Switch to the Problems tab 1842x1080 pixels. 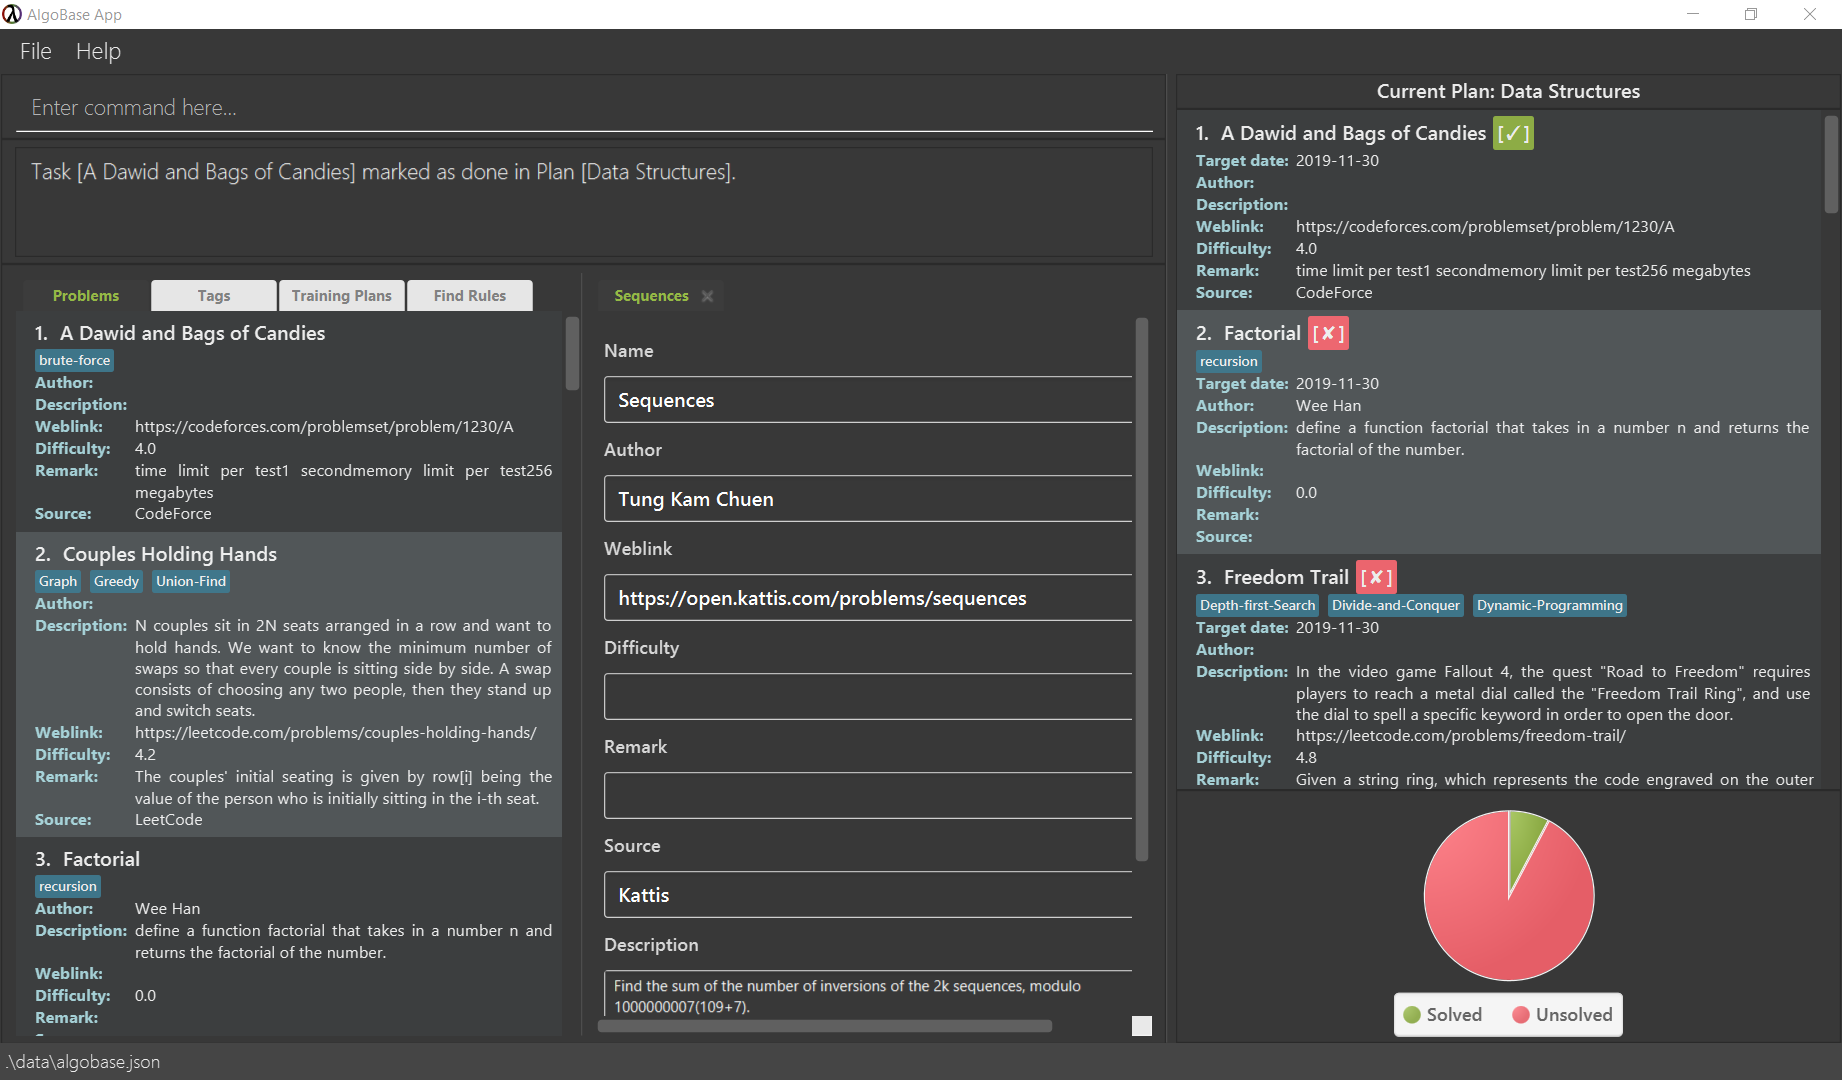point(86,296)
